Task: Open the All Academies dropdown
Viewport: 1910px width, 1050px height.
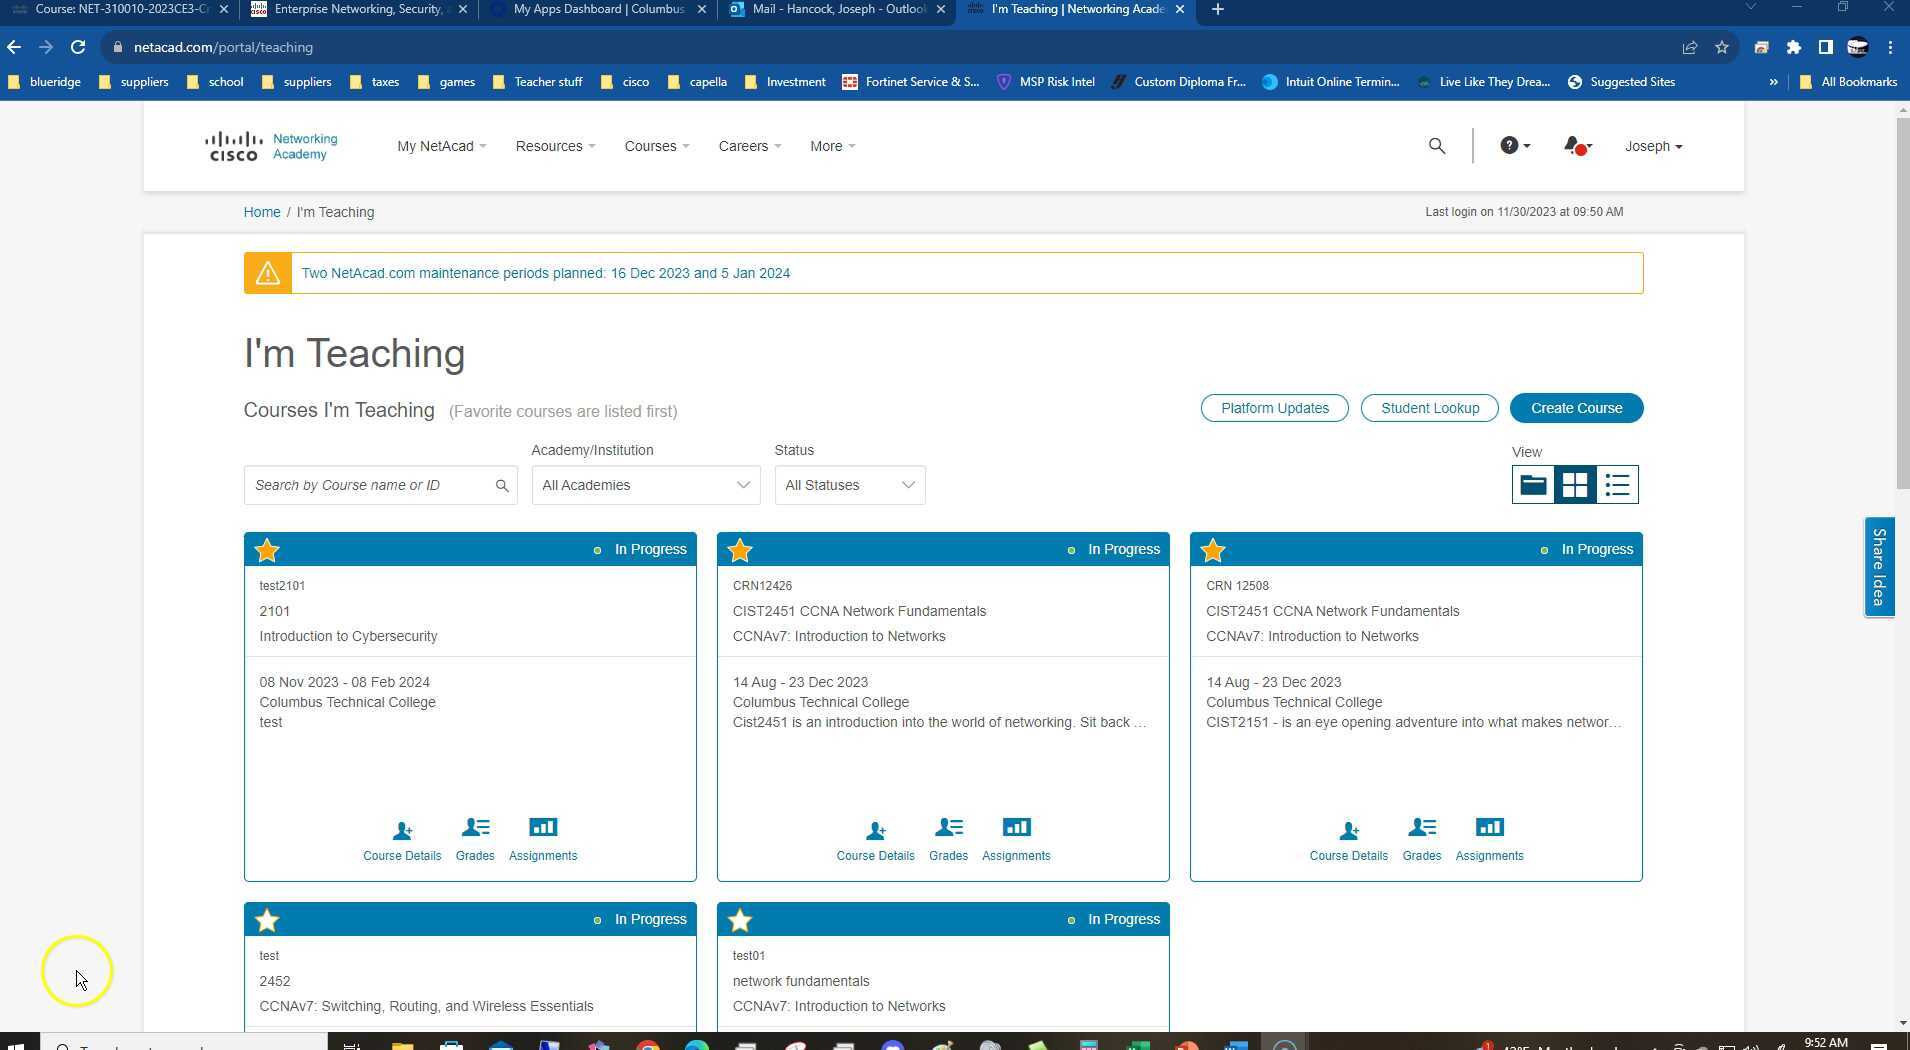Action: 644,484
